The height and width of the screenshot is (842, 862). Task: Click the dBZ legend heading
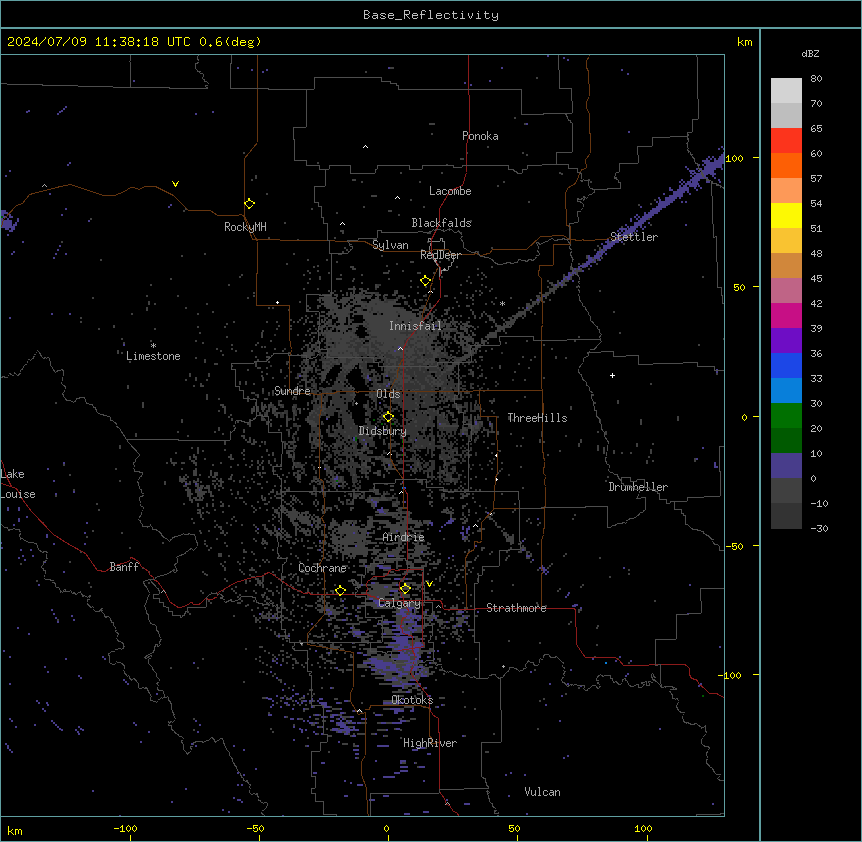pyautogui.click(x=810, y=53)
